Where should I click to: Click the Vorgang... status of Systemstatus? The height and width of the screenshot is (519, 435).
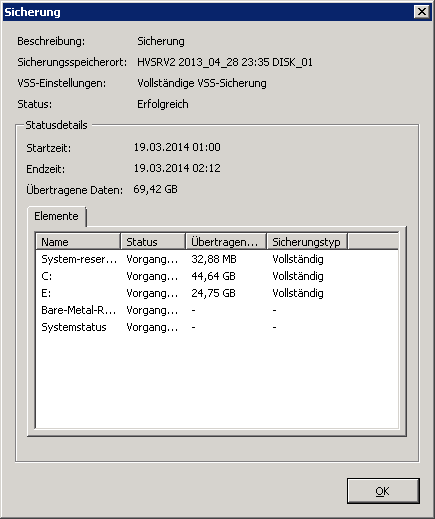point(152,327)
